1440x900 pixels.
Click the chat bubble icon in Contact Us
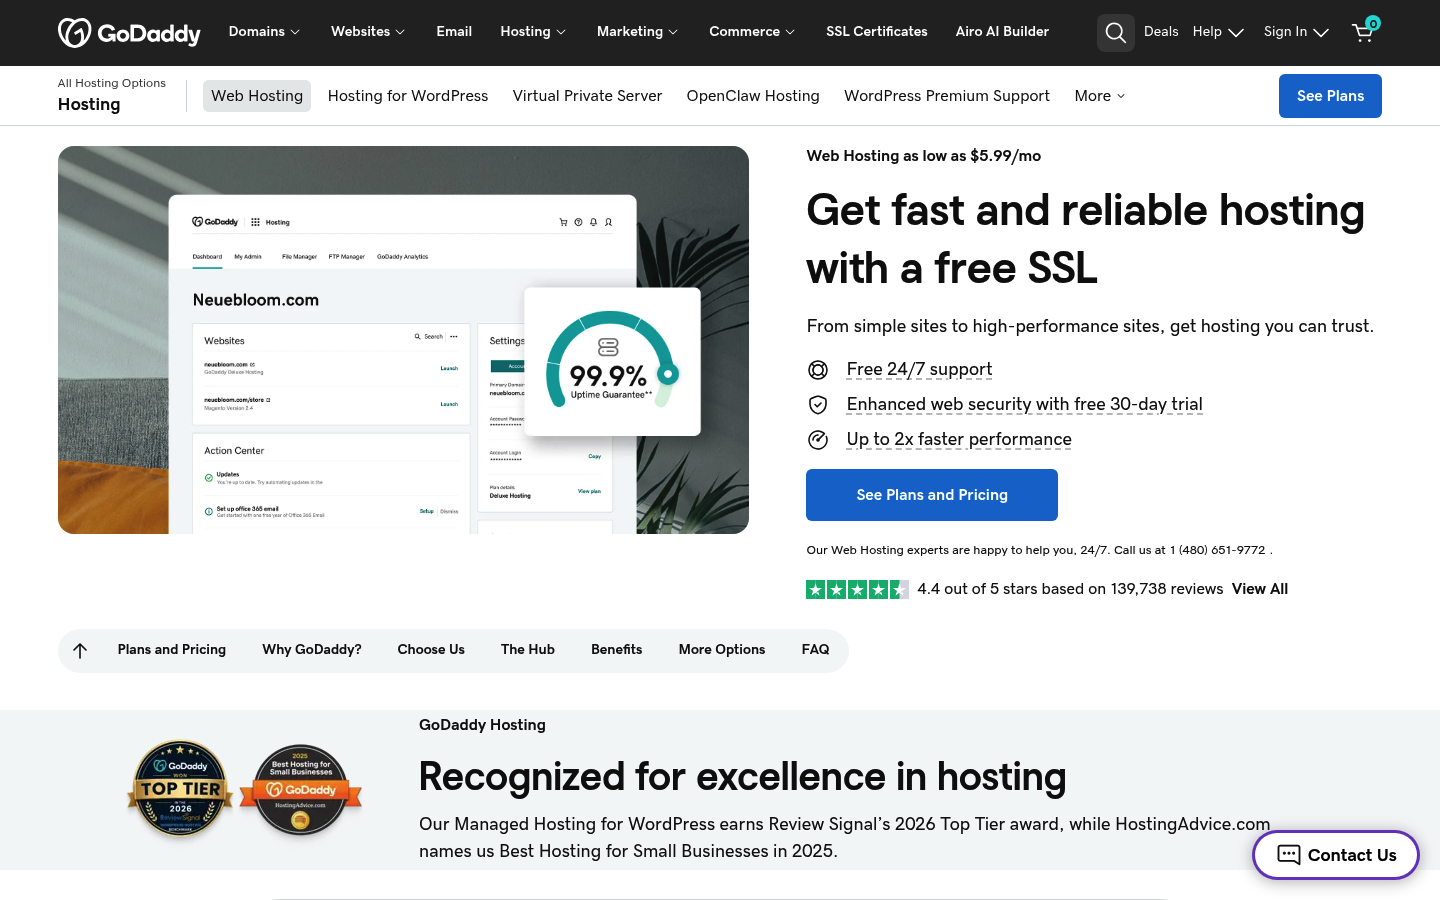pyautogui.click(x=1289, y=855)
